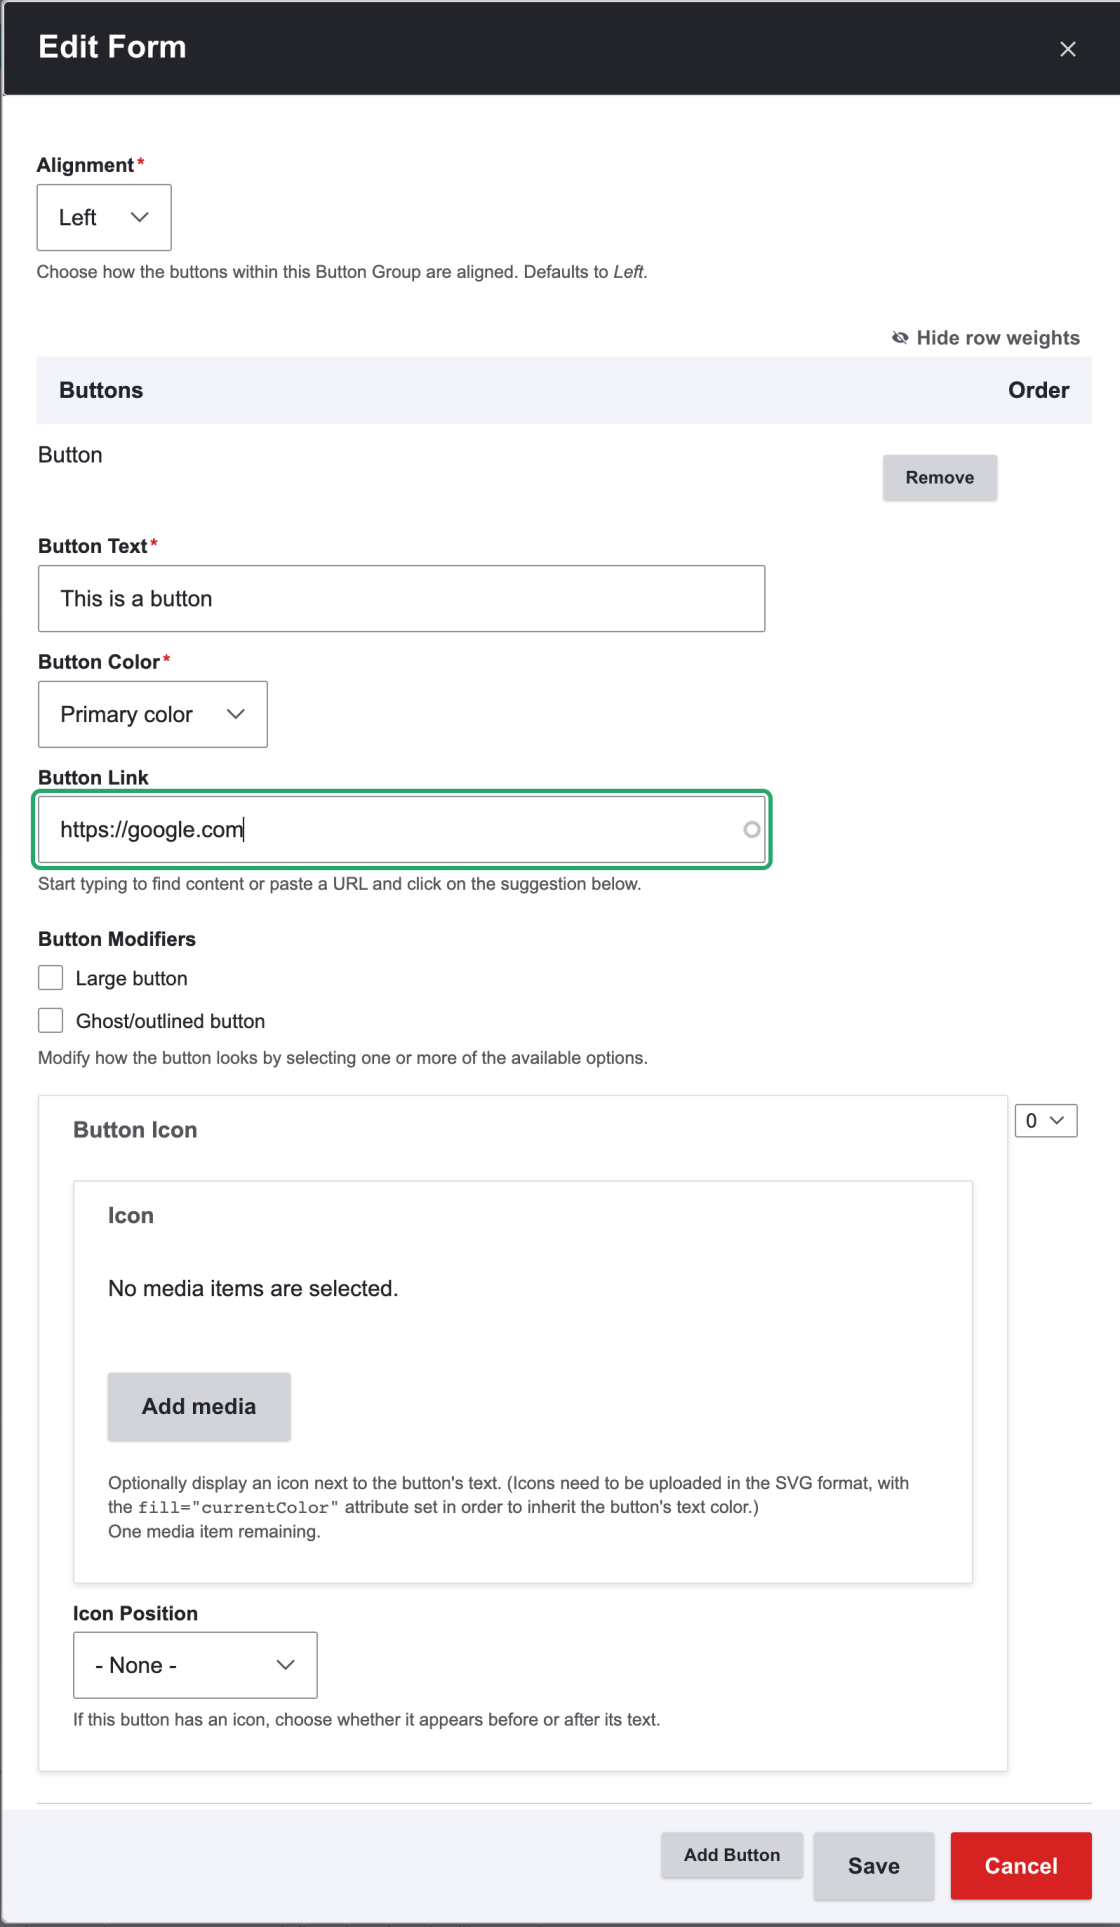Cancel editing the form
Screen dimensions: 1120x1927
tap(1020, 1865)
